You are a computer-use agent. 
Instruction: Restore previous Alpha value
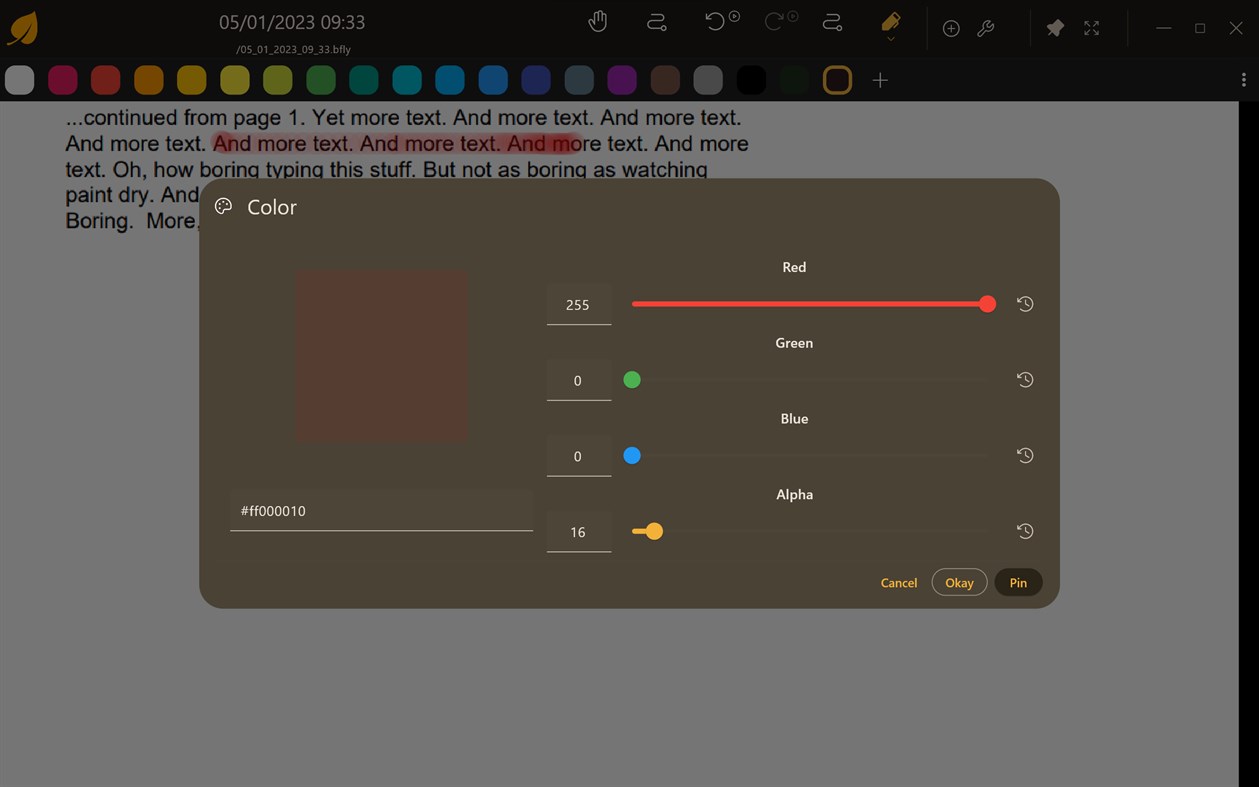(1024, 531)
